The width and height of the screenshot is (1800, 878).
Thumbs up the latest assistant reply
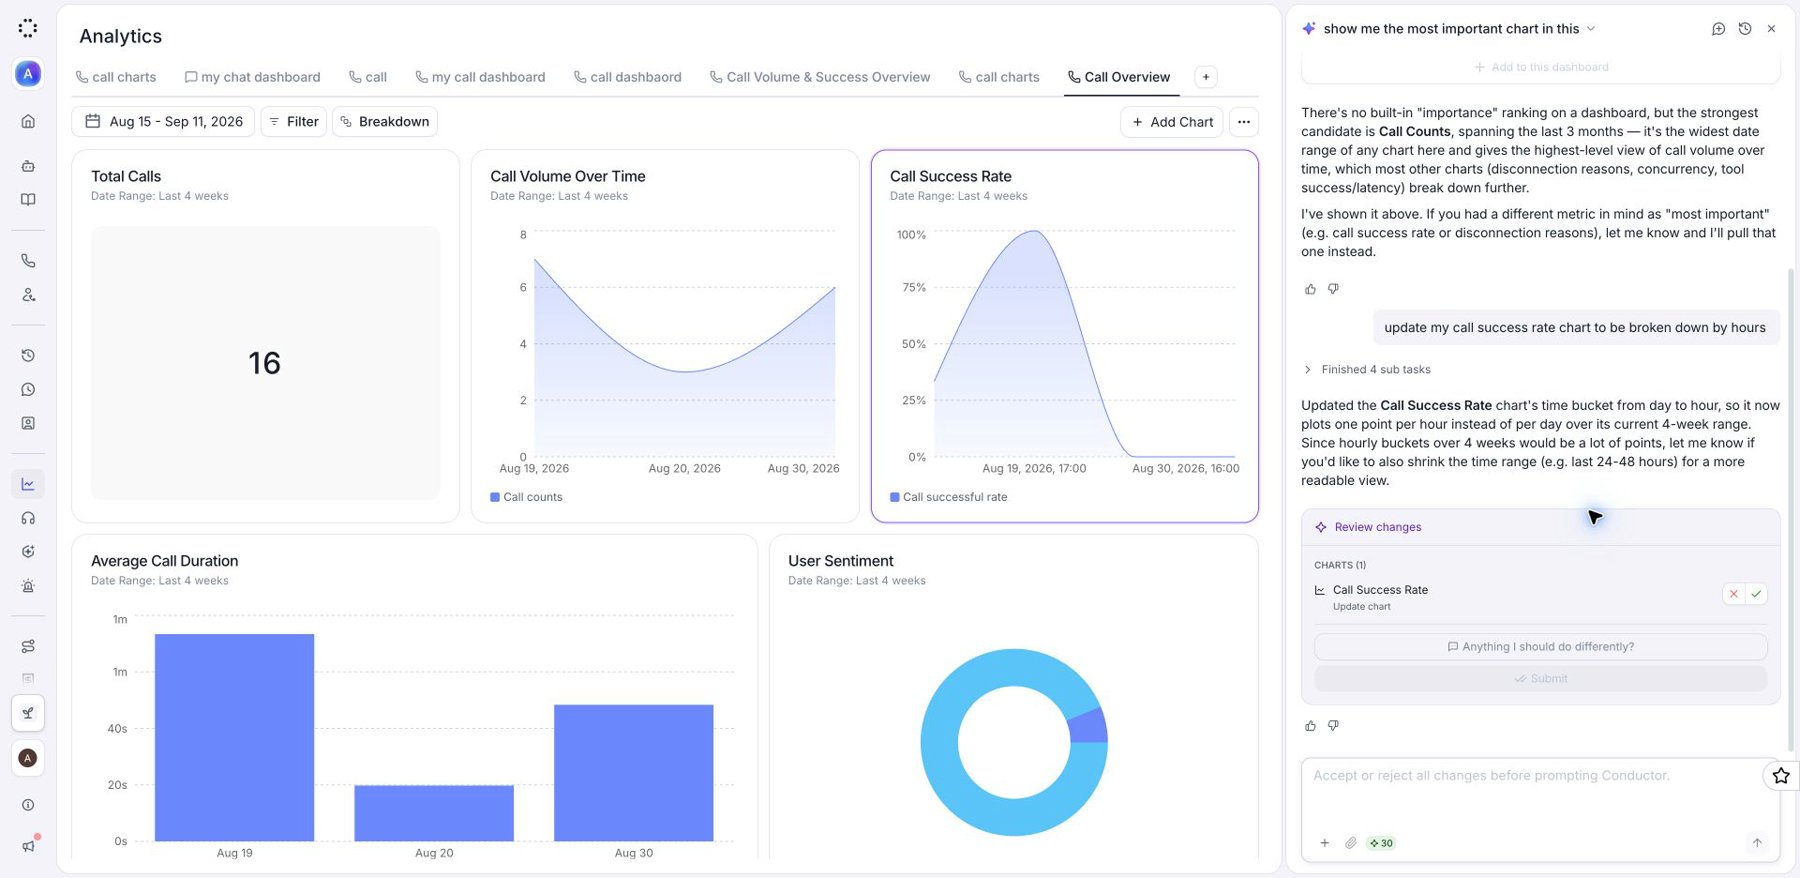point(1311,726)
